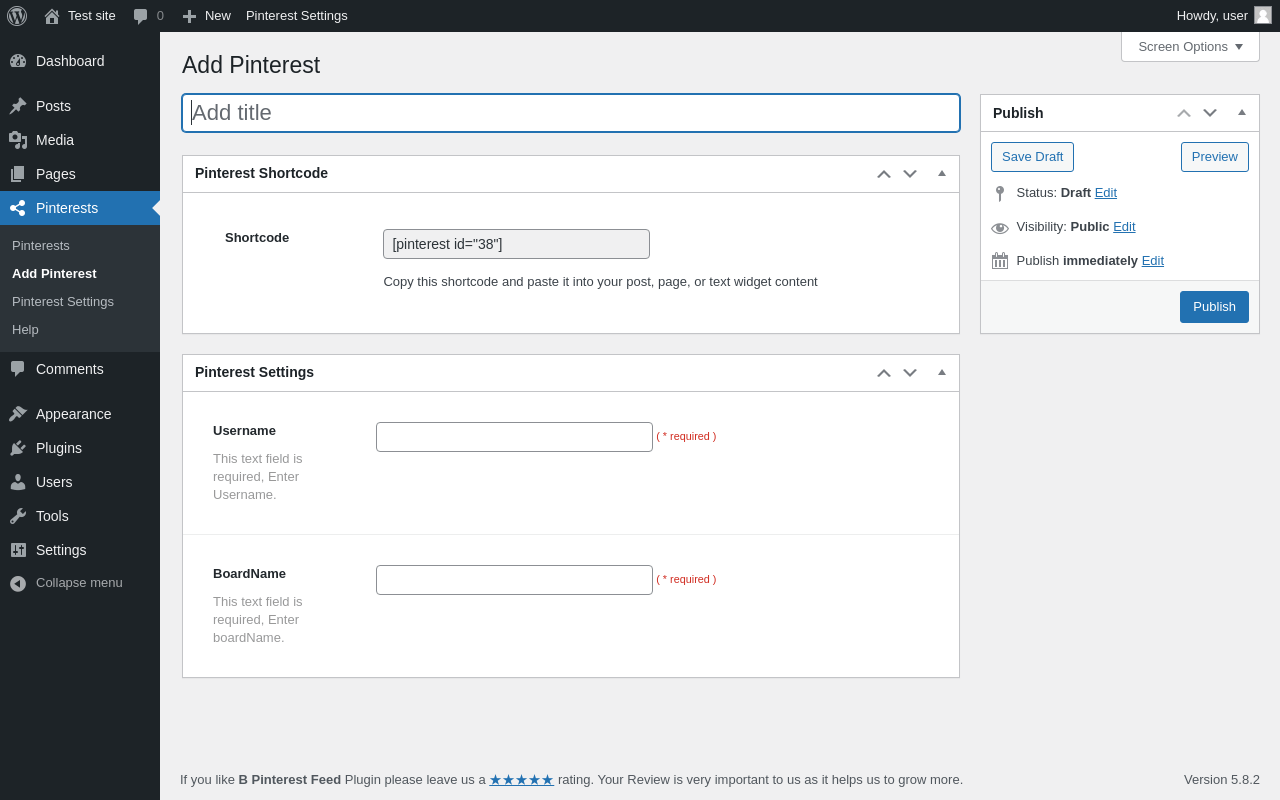Click Howdy, user account link
Screen dimensions: 1280x800
click(x=1212, y=16)
